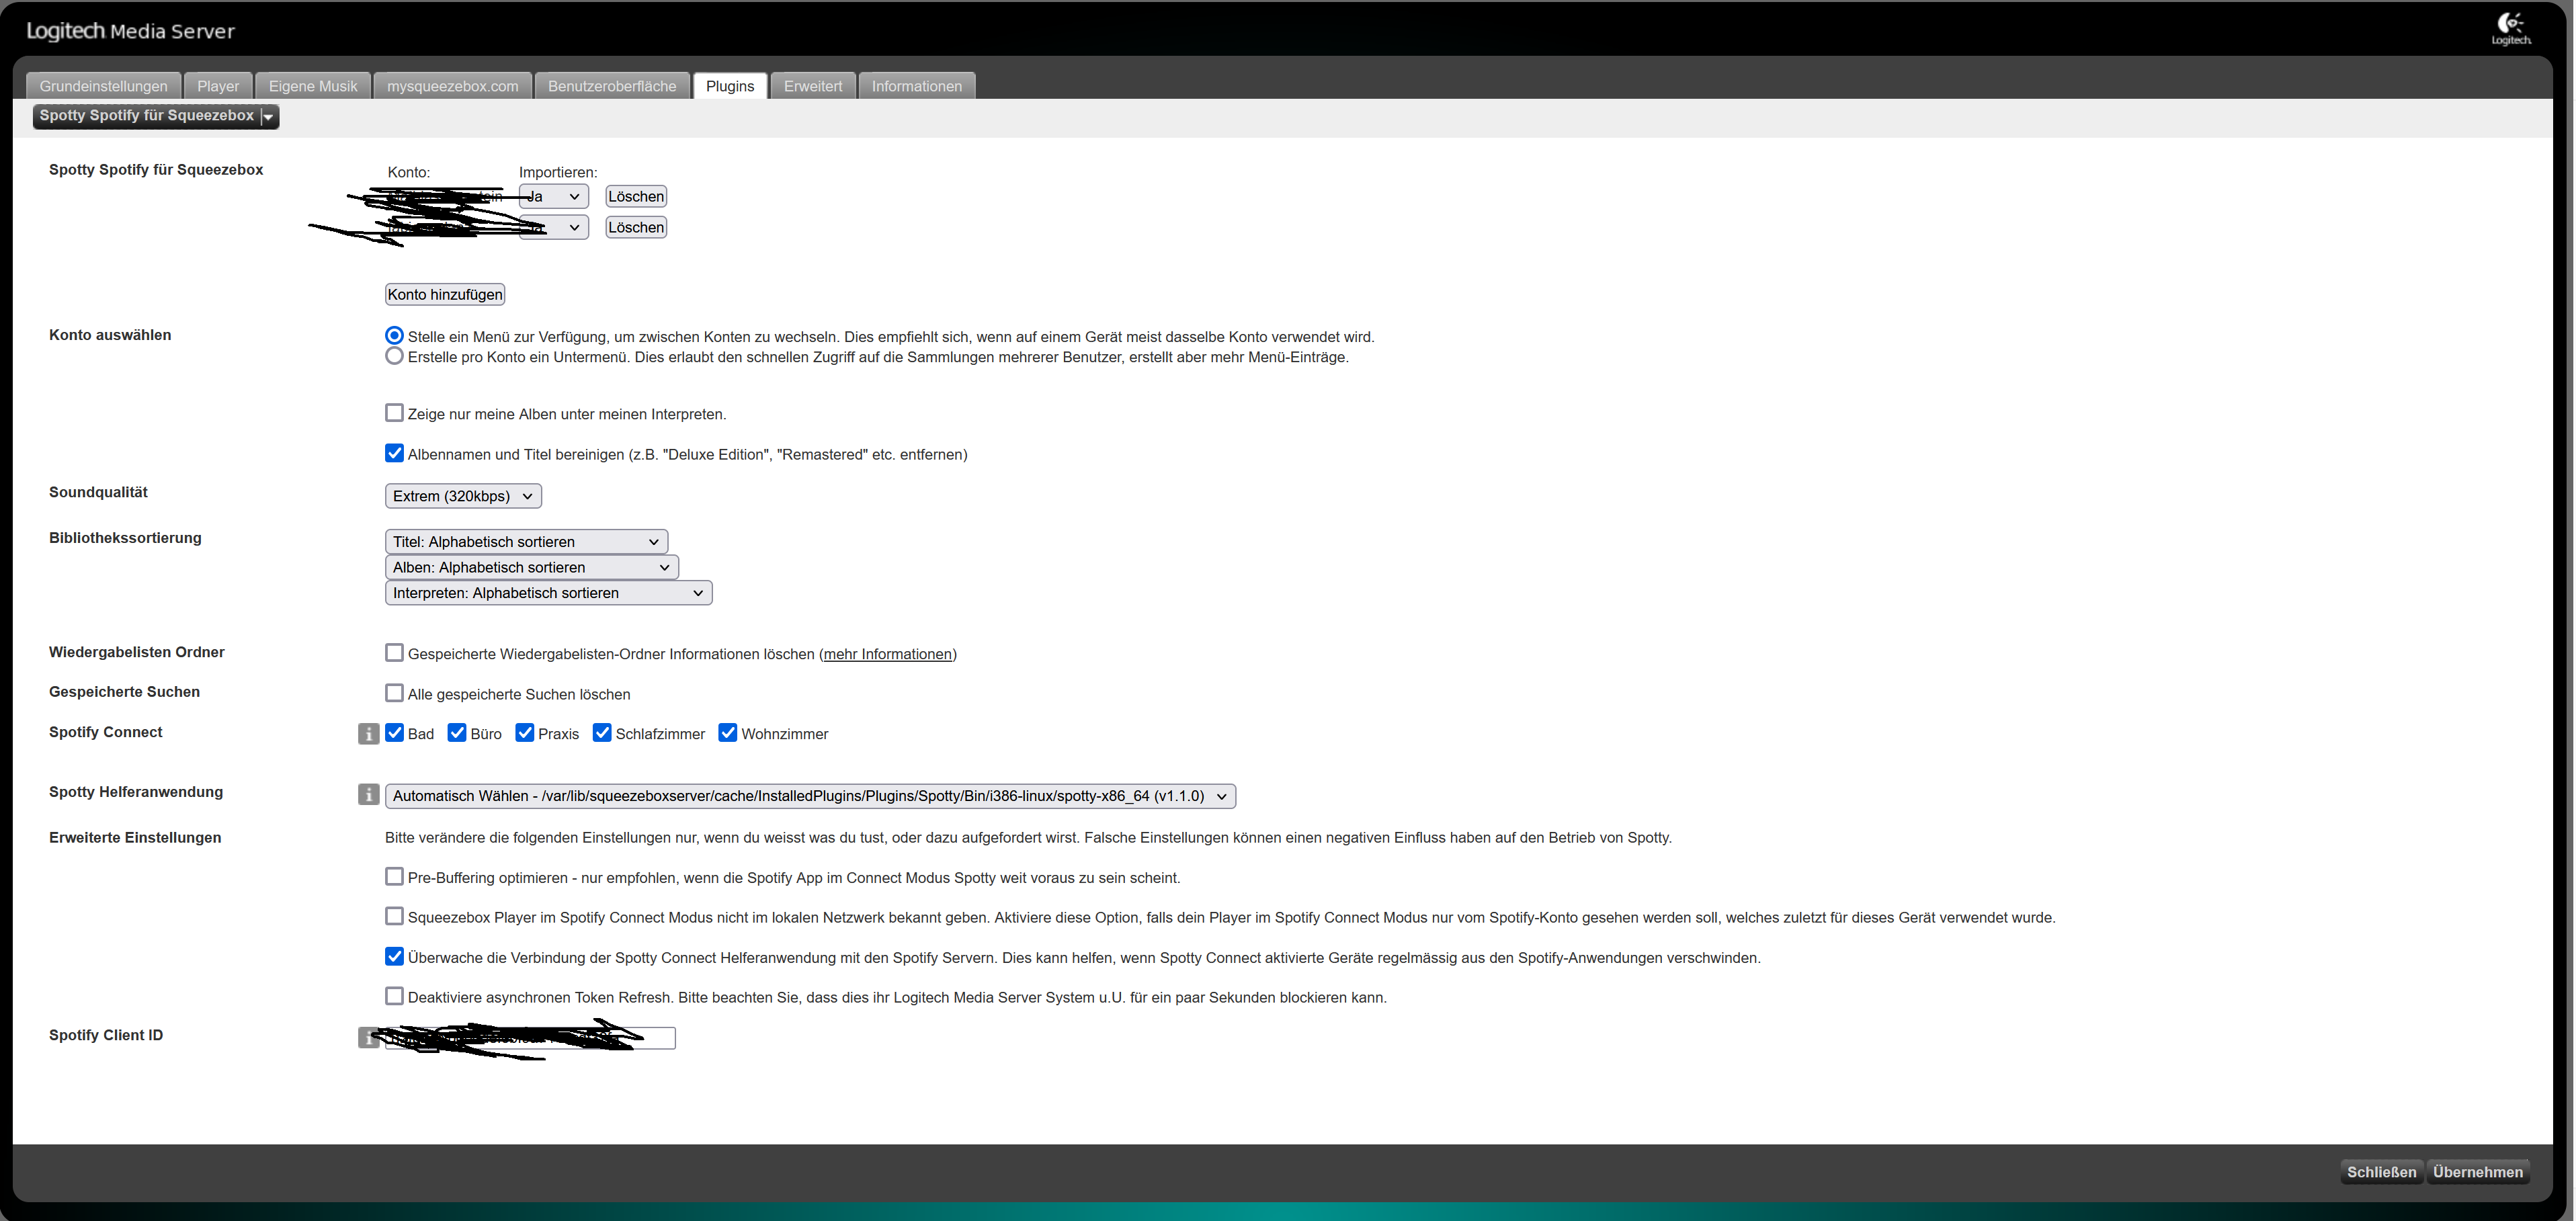Click info icon beside Spotify Connect
This screenshot has width=2576, height=1221.
(x=368, y=734)
